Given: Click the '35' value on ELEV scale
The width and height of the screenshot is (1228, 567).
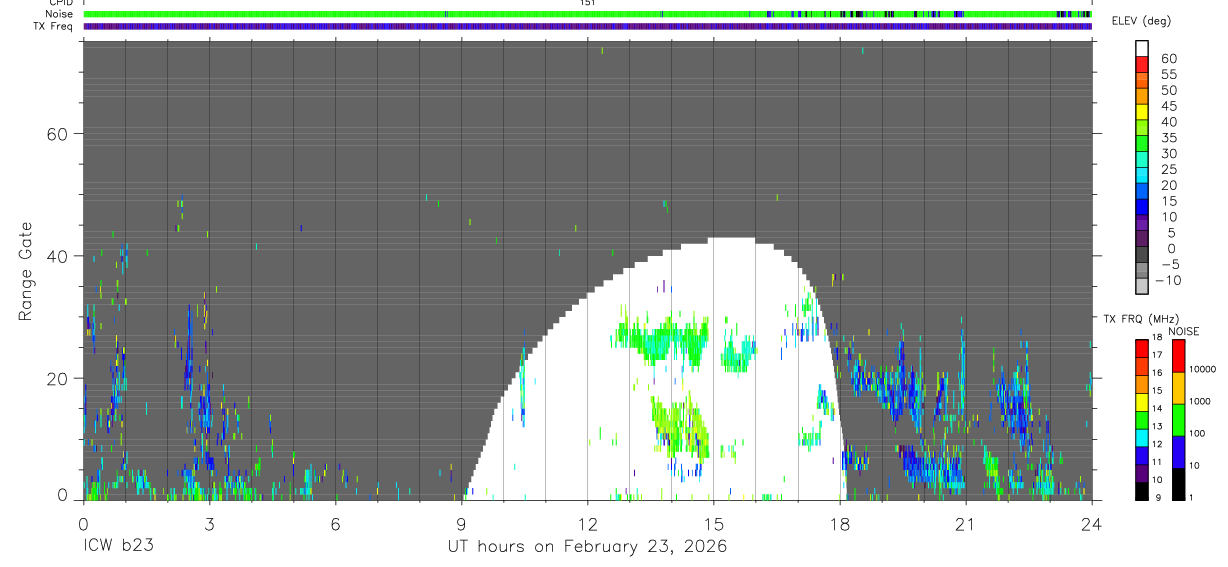Looking at the screenshot, I should click(x=1168, y=138).
